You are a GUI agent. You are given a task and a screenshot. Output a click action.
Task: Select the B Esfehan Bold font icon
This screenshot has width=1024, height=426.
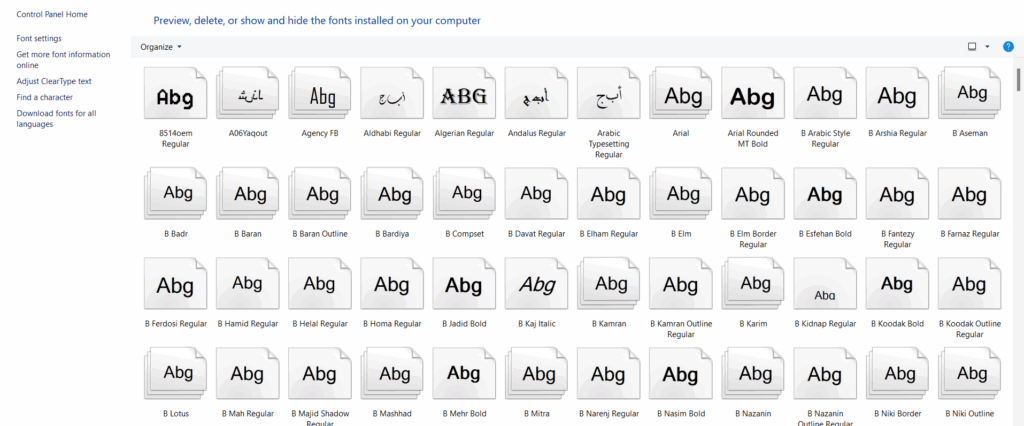825,194
